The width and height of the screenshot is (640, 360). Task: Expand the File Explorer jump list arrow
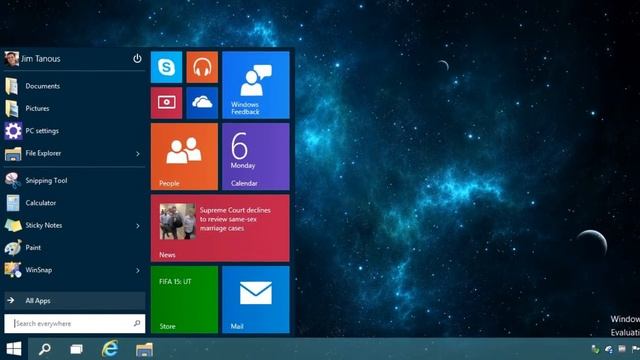pos(138,154)
